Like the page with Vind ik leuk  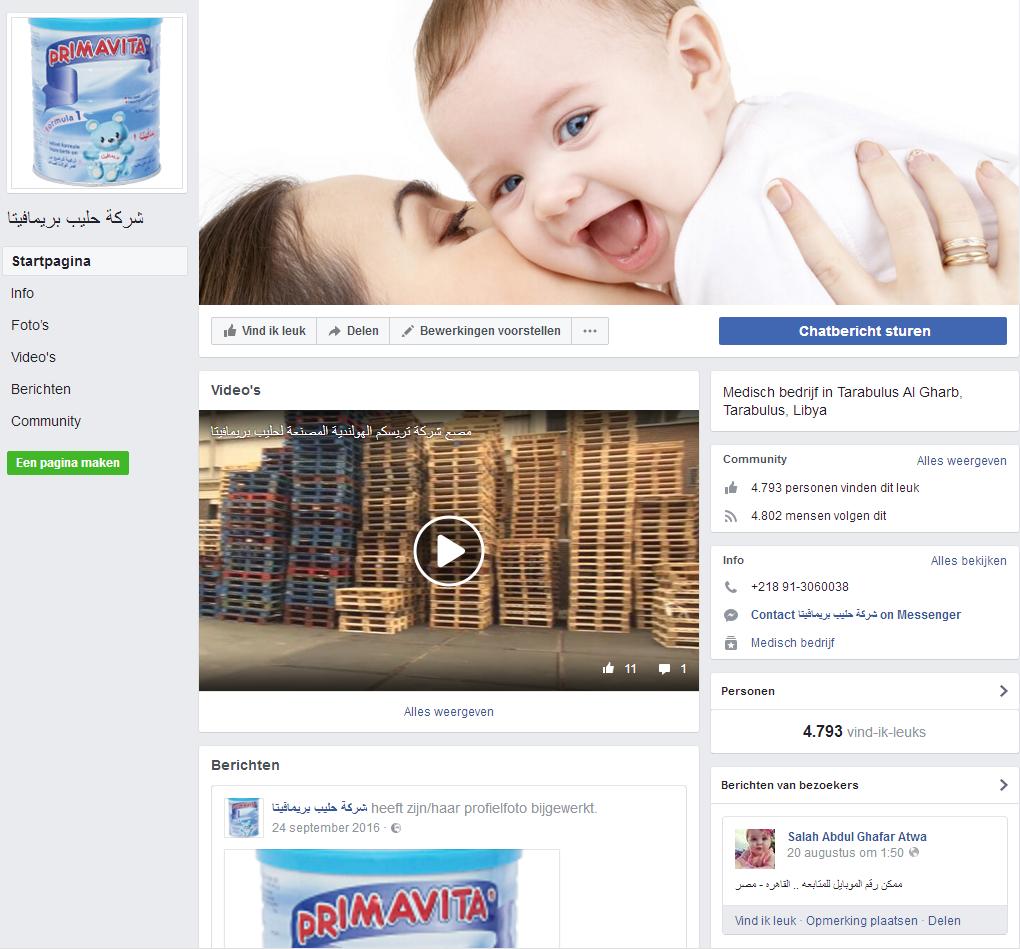click(x=264, y=331)
